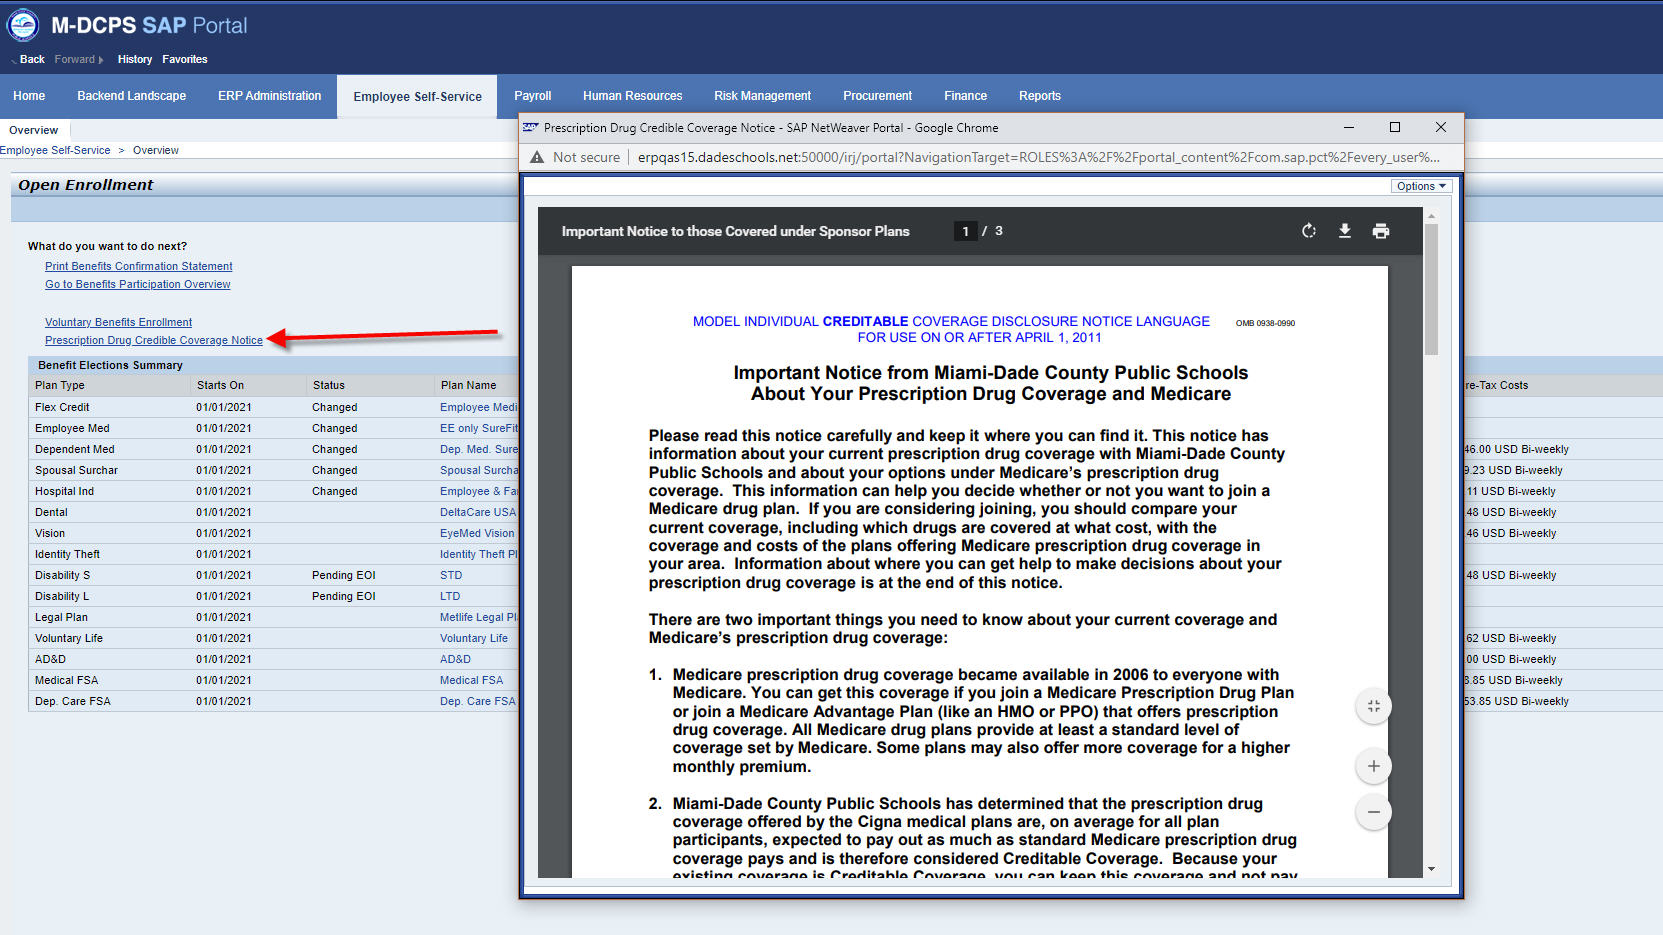Open the Options dropdown in popup
The image size is (1663, 935).
tap(1420, 186)
